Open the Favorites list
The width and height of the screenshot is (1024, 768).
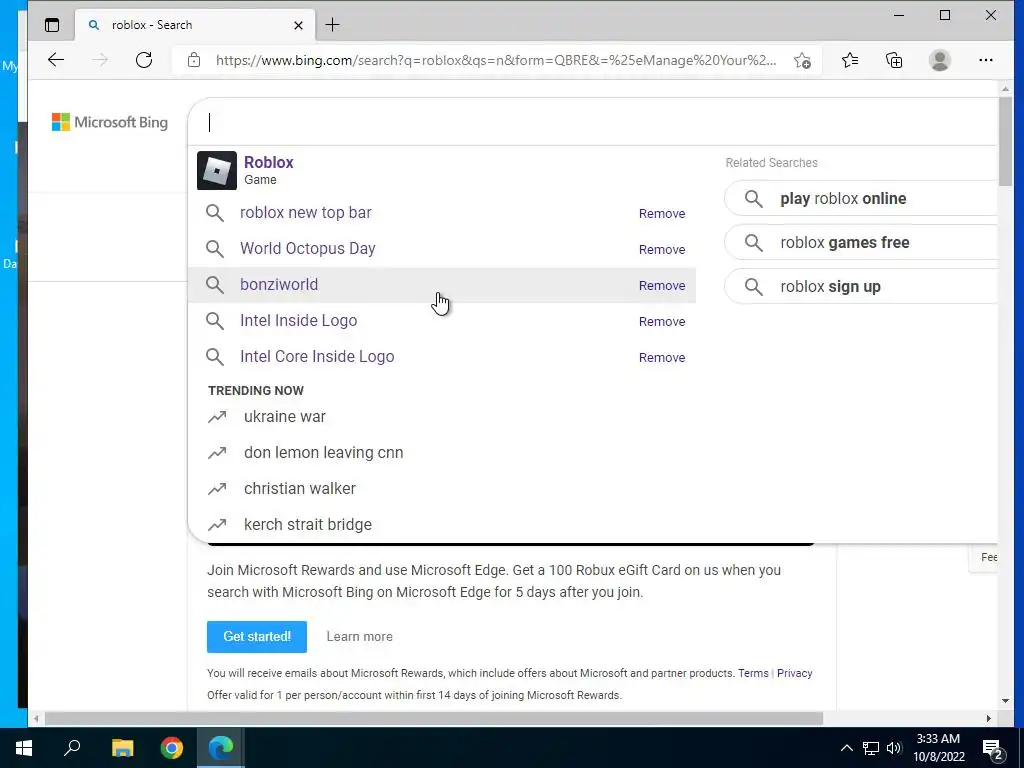coord(850,60)
